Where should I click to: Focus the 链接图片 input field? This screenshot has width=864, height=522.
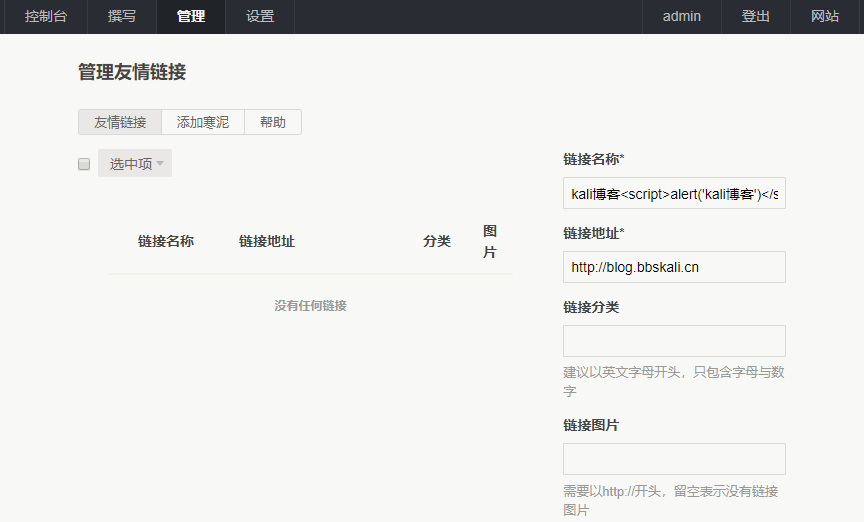(674, 459)
